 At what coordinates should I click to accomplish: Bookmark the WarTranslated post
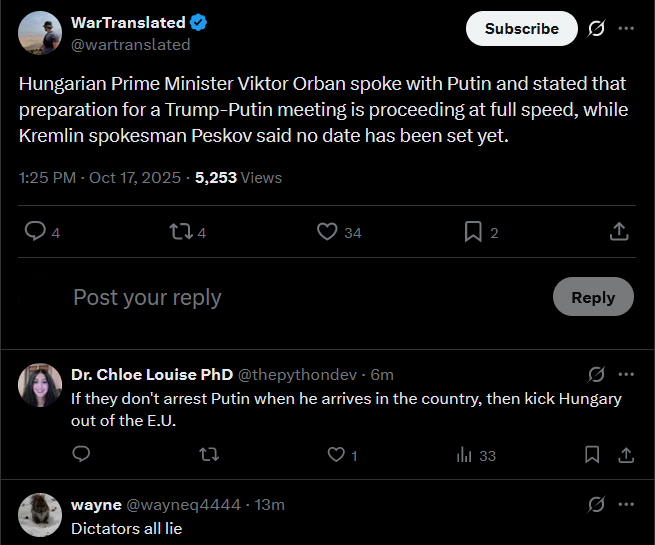(x=473, y=232)
